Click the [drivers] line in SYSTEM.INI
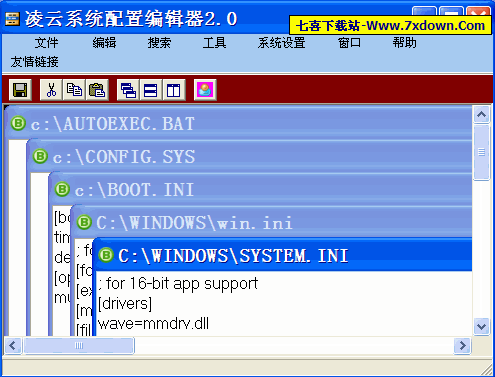The image size is (495, 377). tap(125, 304)
